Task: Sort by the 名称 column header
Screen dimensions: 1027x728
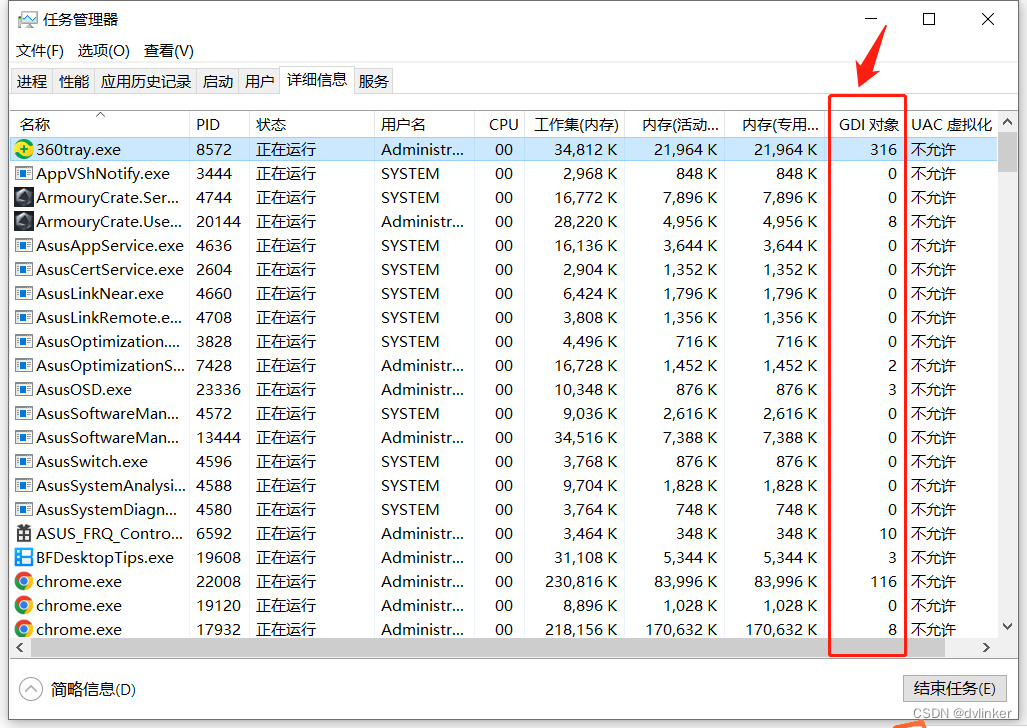Action: [100, 125]
